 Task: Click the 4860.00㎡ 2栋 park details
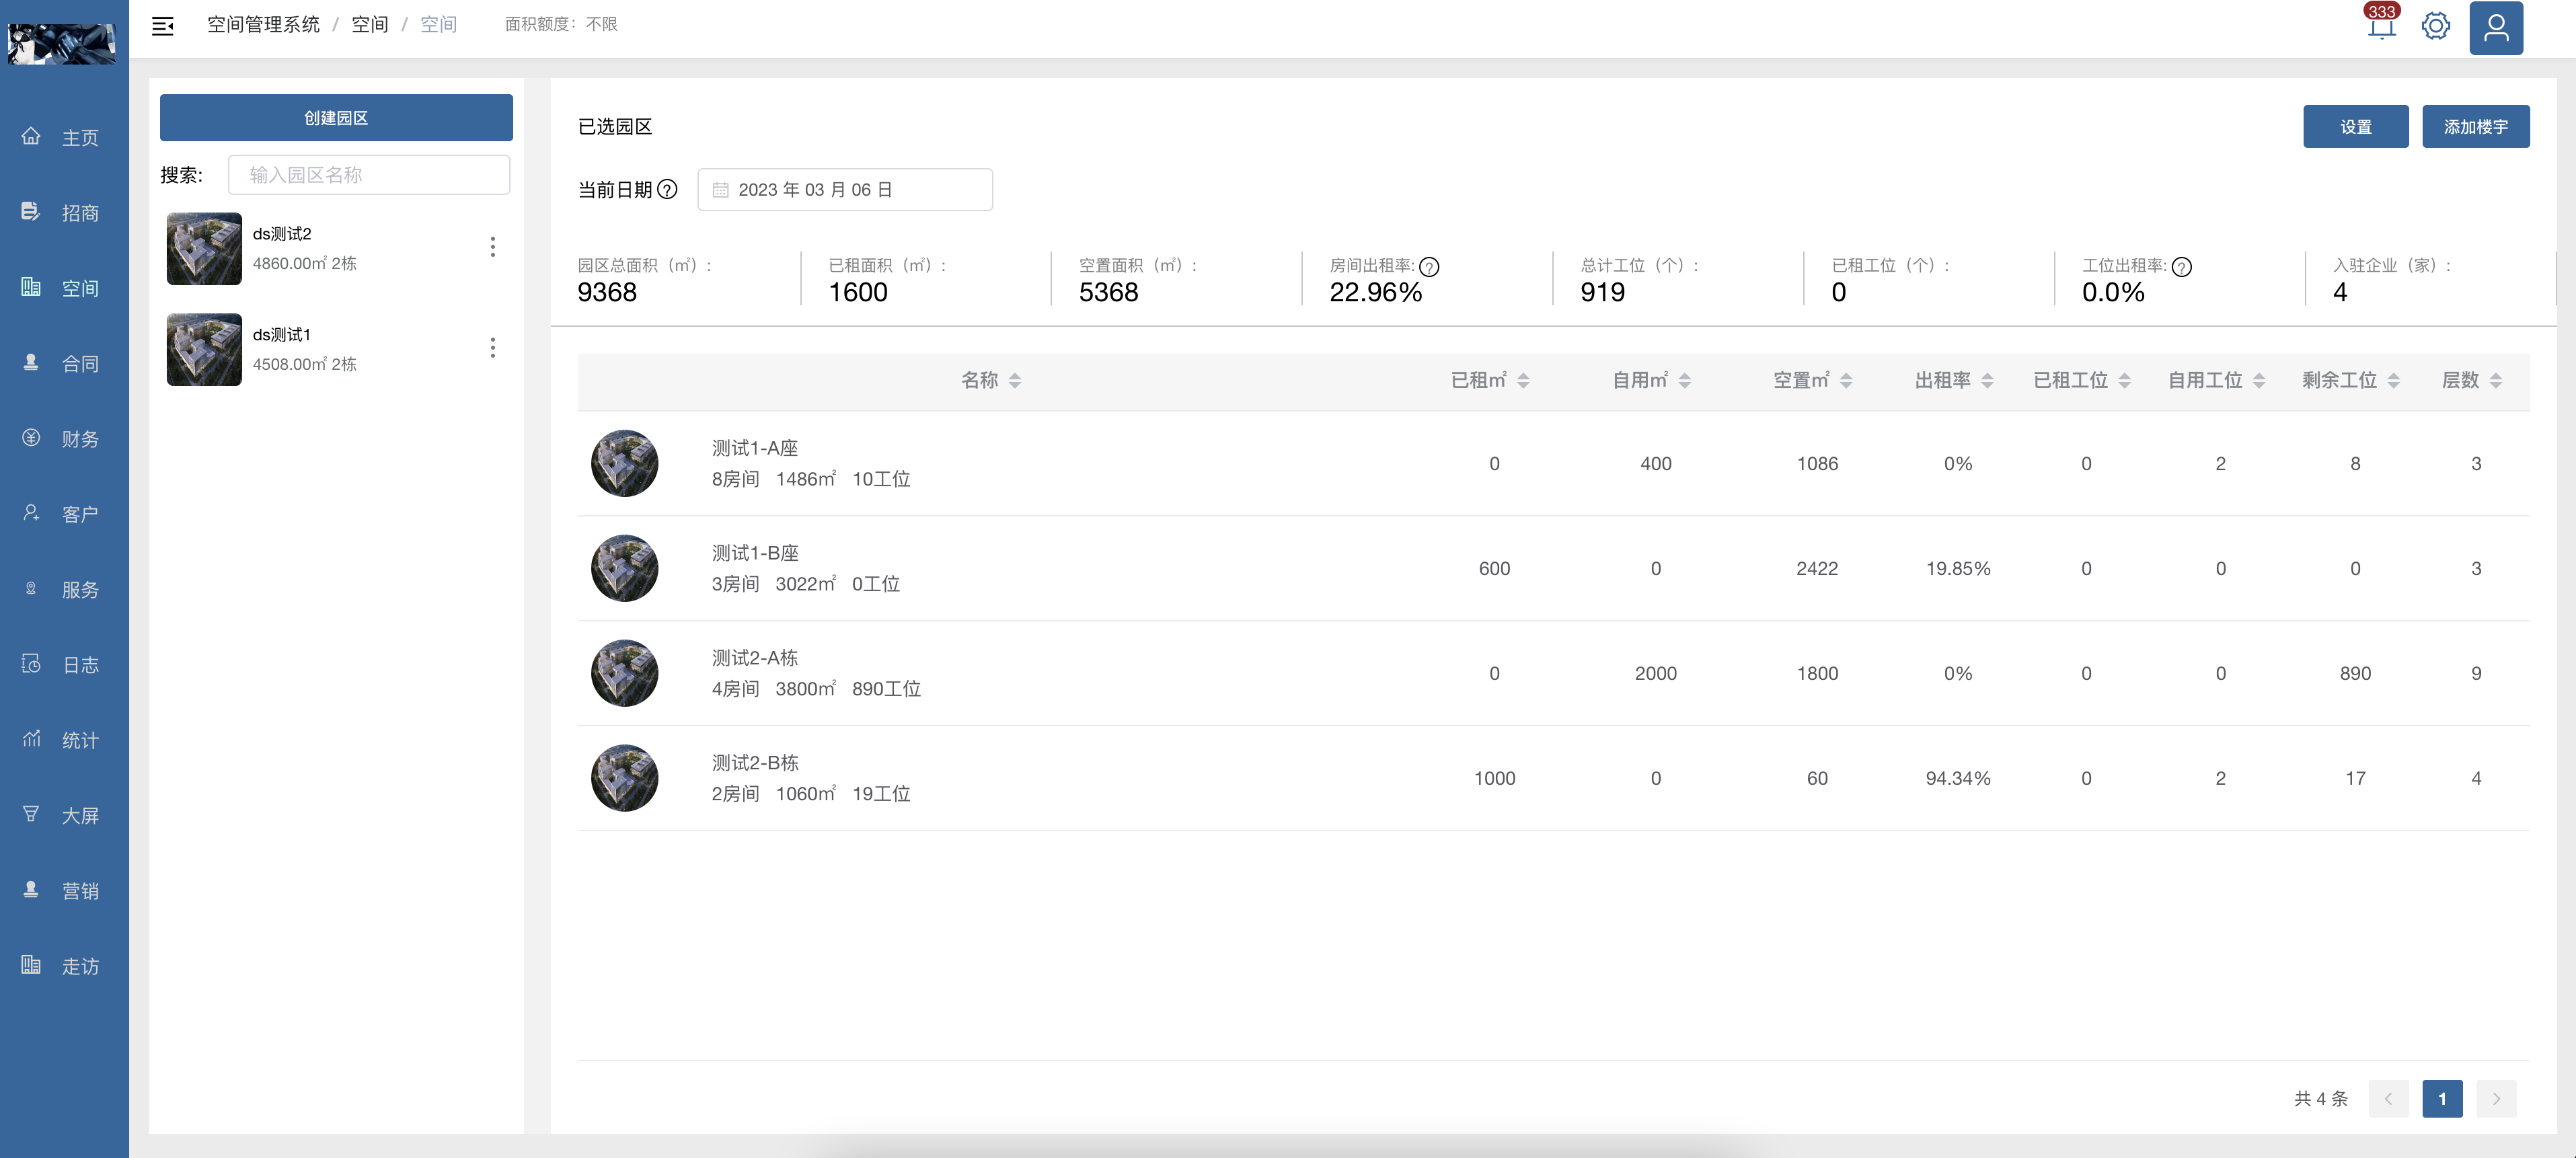point(304,263)
